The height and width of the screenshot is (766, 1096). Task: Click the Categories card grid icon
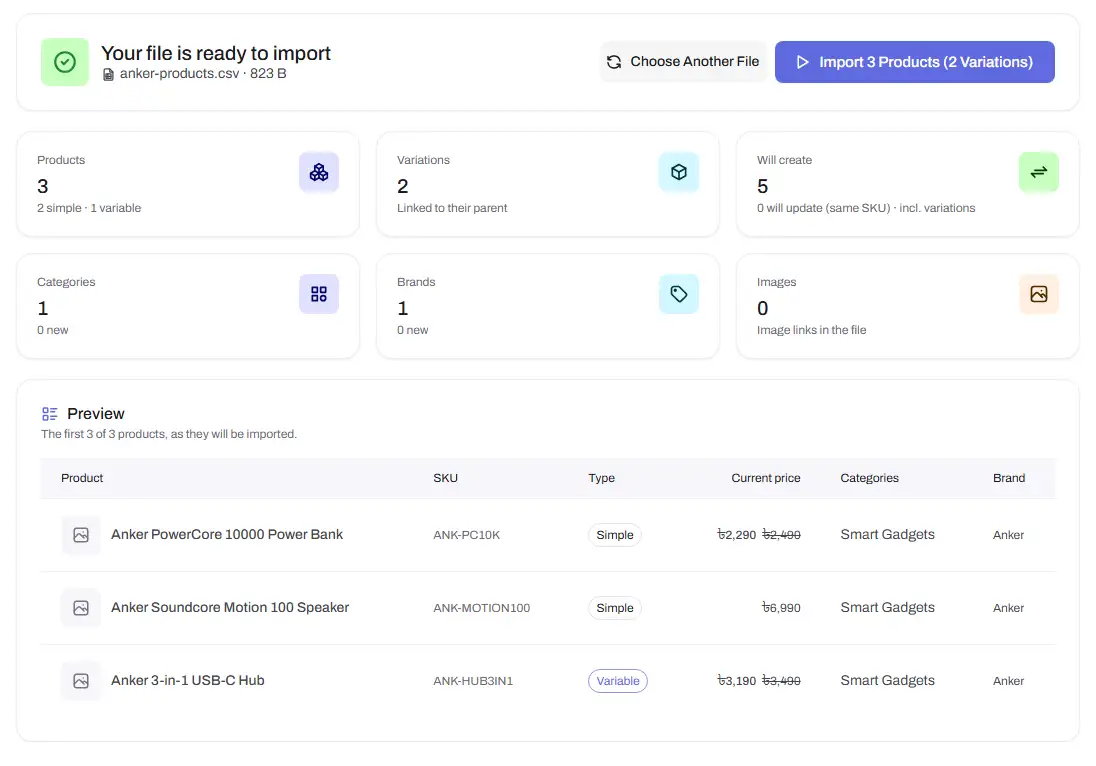coord(319,294)
